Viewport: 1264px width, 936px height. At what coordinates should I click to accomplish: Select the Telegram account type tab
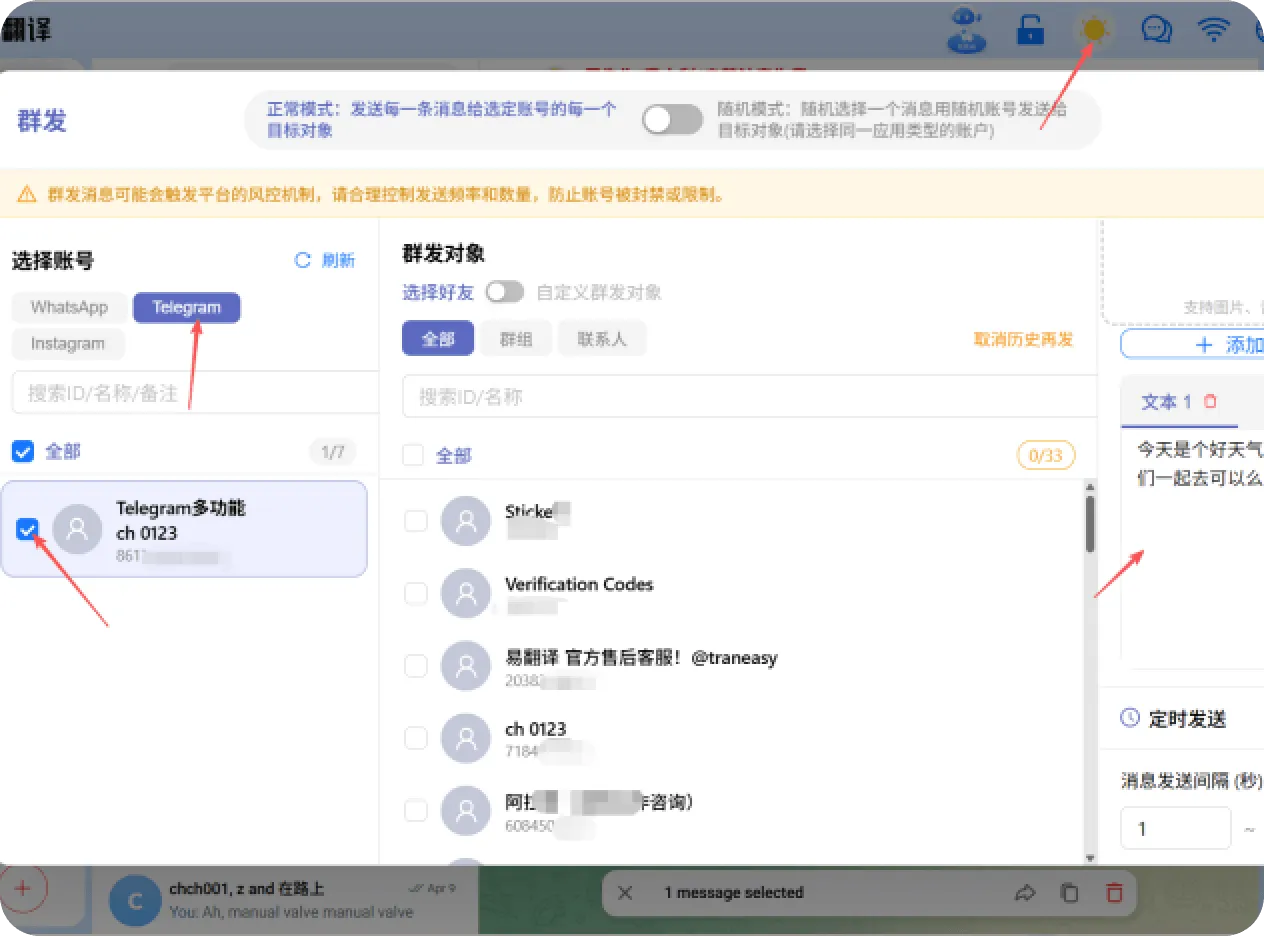(x=187, y=307)
